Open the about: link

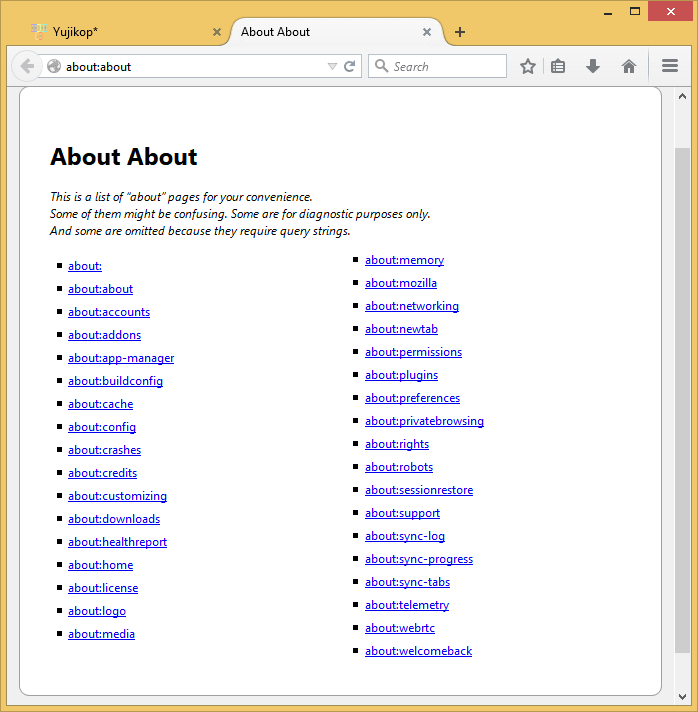tap(85, 266)
